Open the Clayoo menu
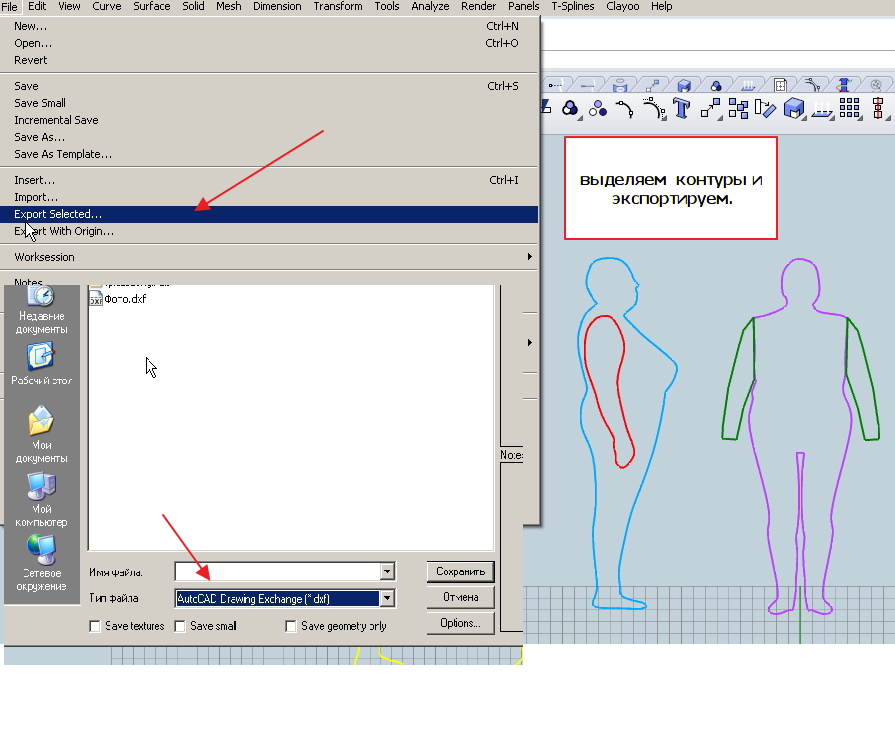895x741 pixels. (x=622, y=6)
